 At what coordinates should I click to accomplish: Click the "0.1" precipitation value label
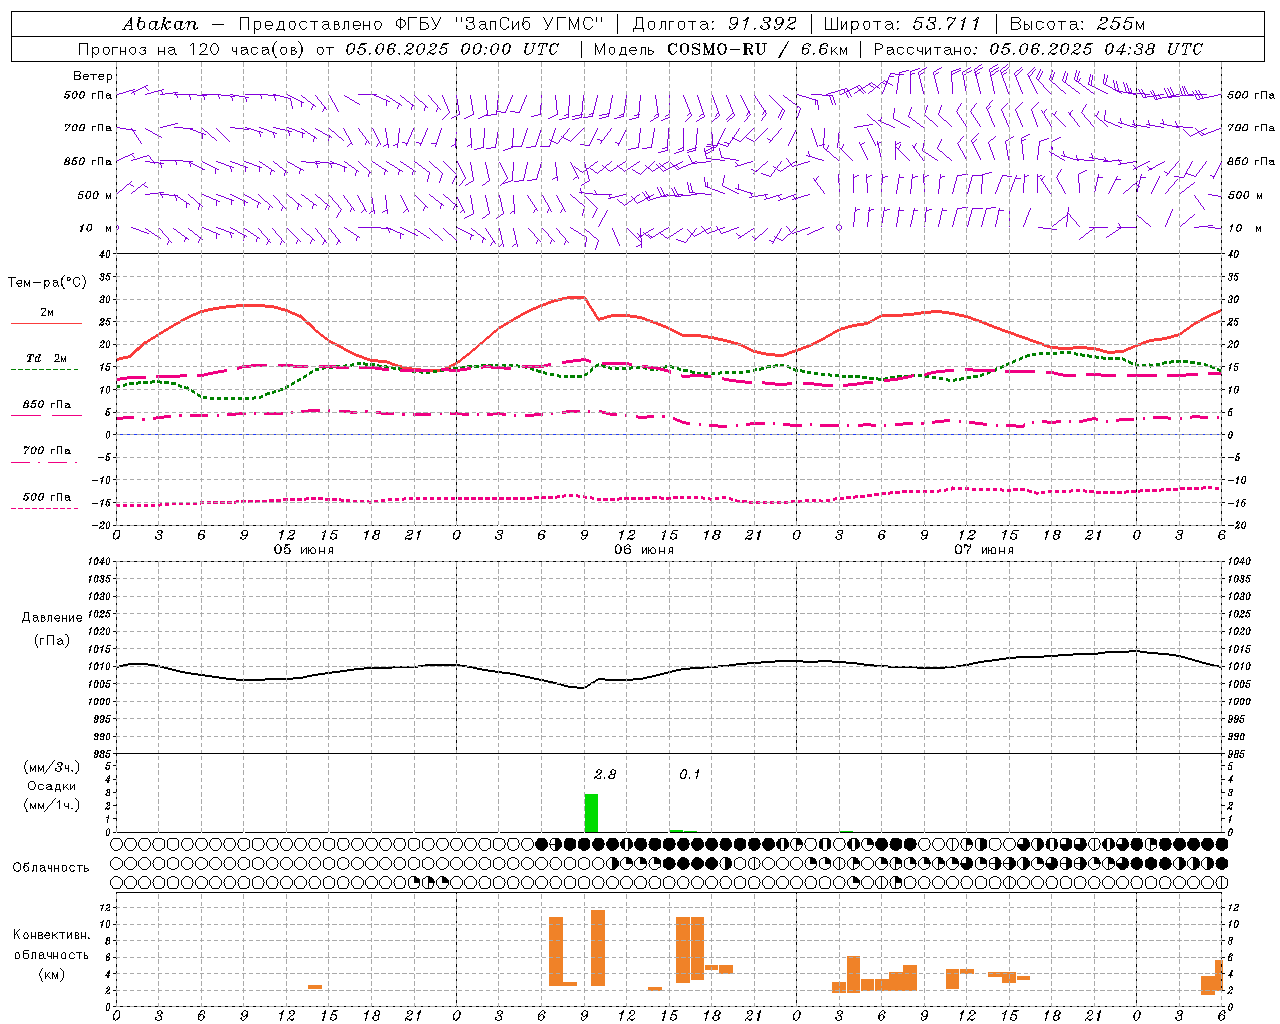[690, 774]
